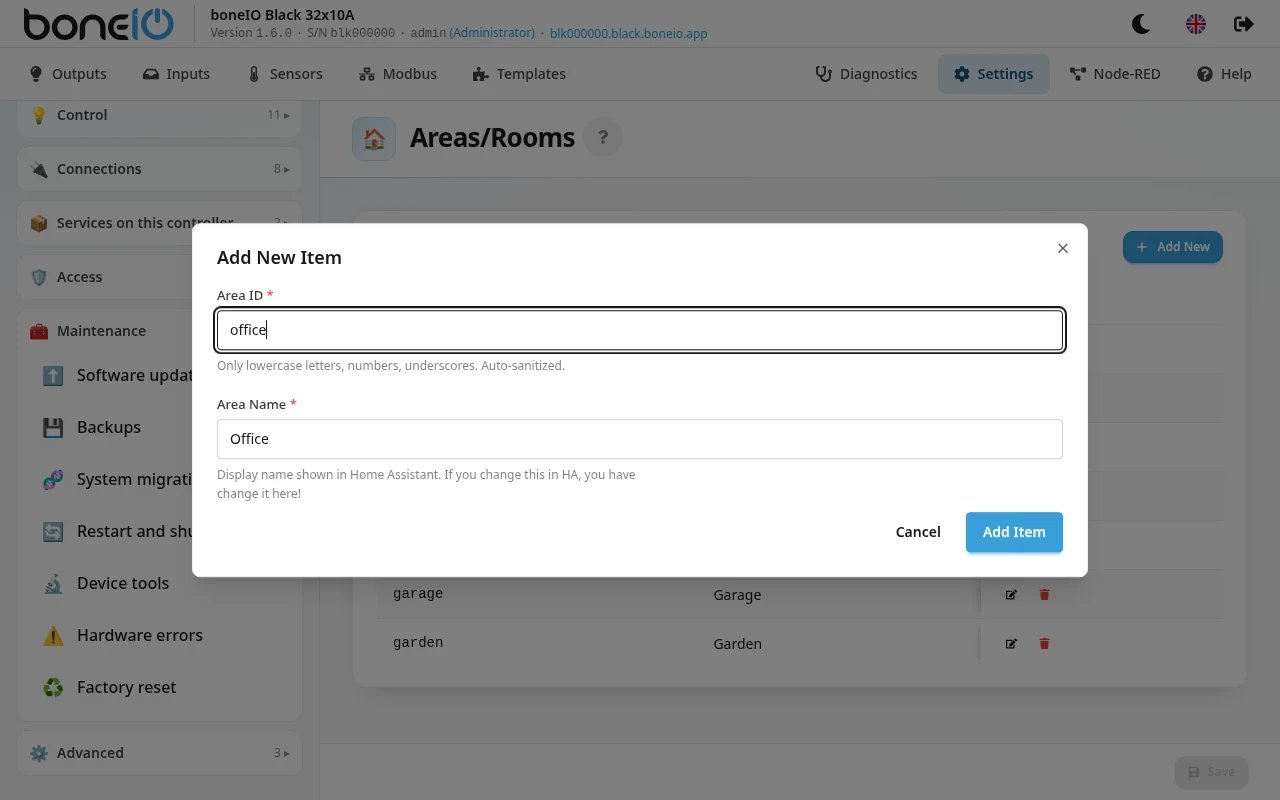Click the Device tools microscope icon
The width and height of the screenshot is (1280, 800).
click(53, 583)
